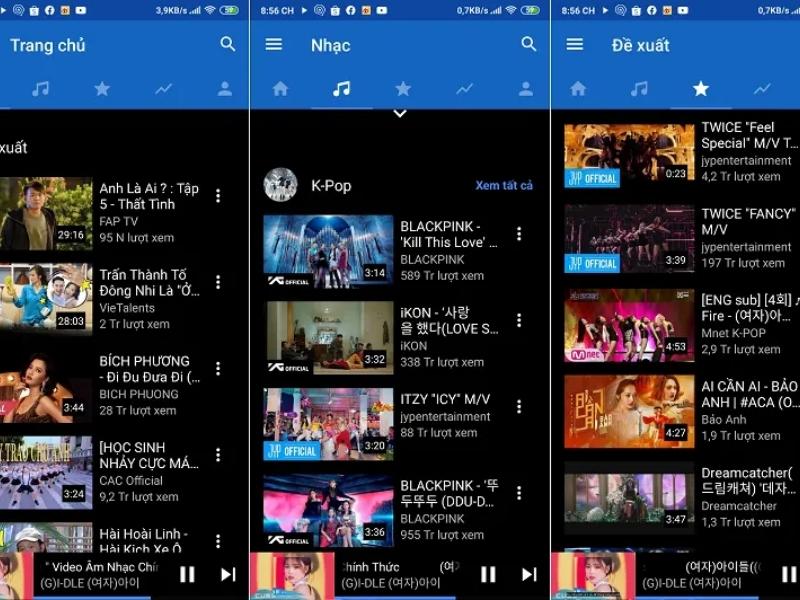Open mini player artwork in Nhạc screen
The width and height of the screenshot is (800, 600).
pos(292,575)
